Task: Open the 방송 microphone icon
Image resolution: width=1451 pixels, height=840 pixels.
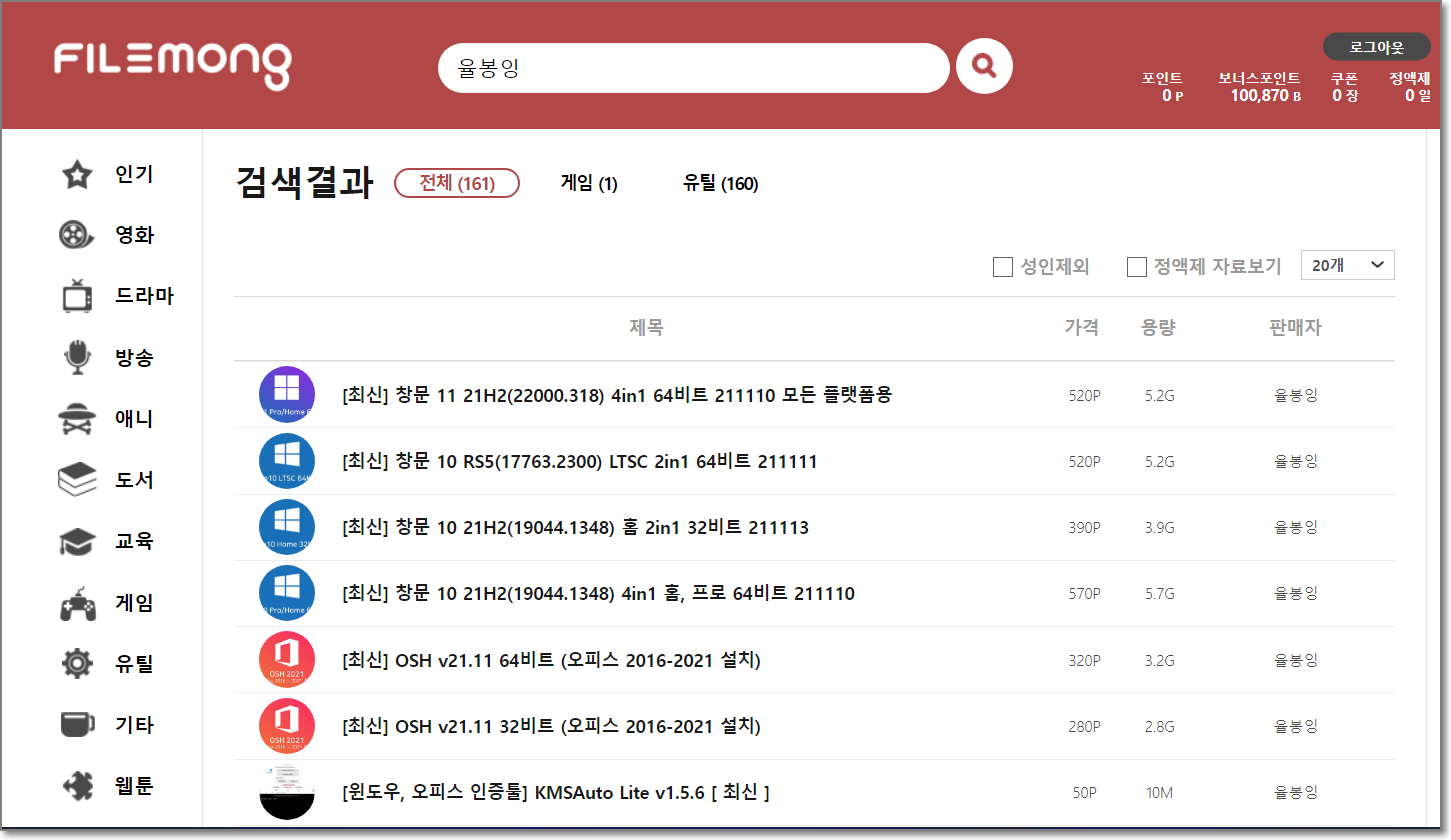Action: tap(77, 358)
